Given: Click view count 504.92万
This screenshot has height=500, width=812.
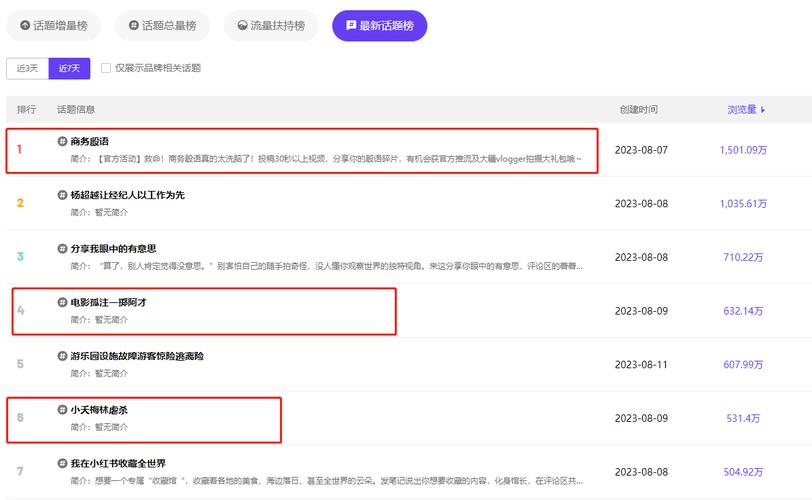Looking at the screenshot, I should [x=743, y=472].
